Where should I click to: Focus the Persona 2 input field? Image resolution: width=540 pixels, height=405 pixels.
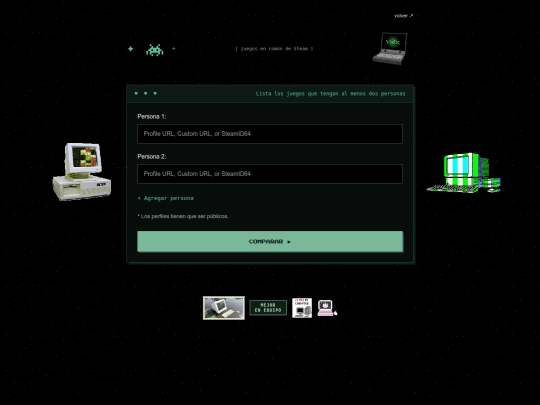coord(270,174)
